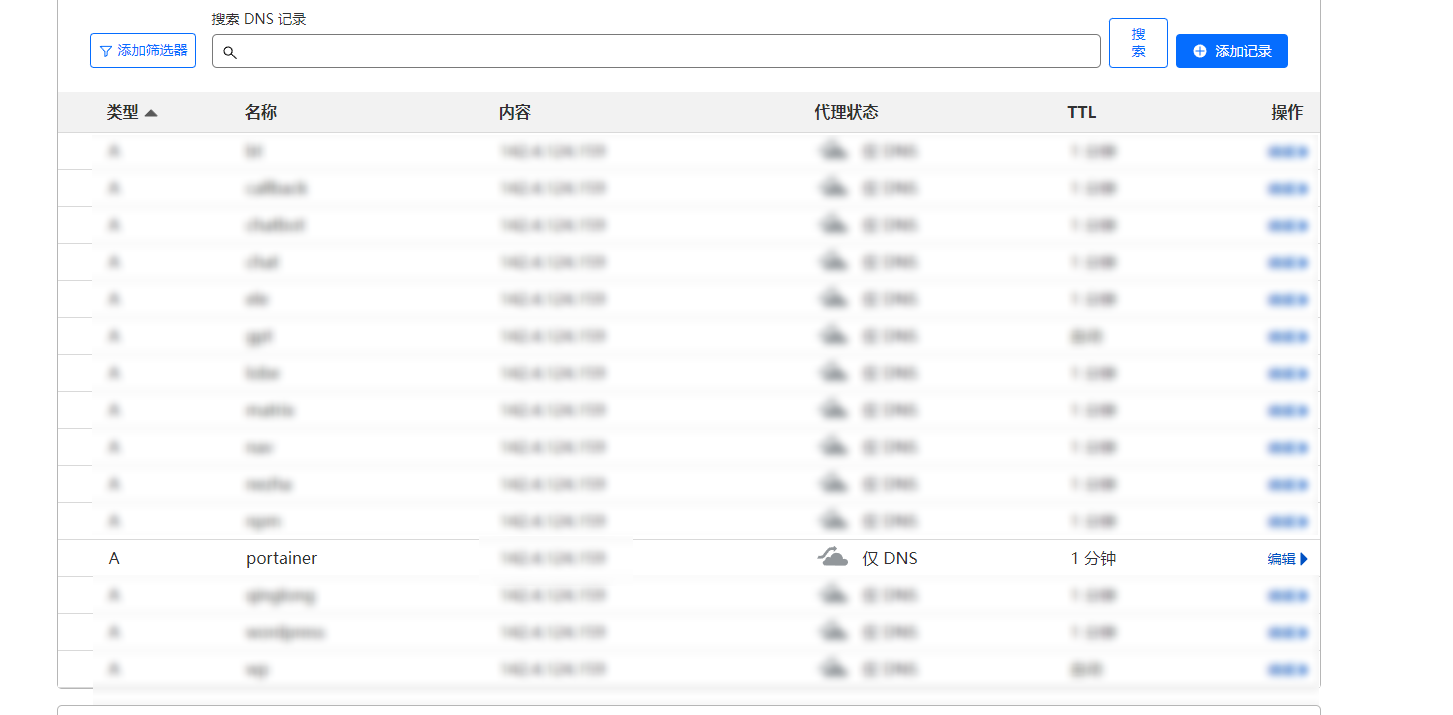Open 编辑 for the portainer record
1453x715 pixels.
1288,559
